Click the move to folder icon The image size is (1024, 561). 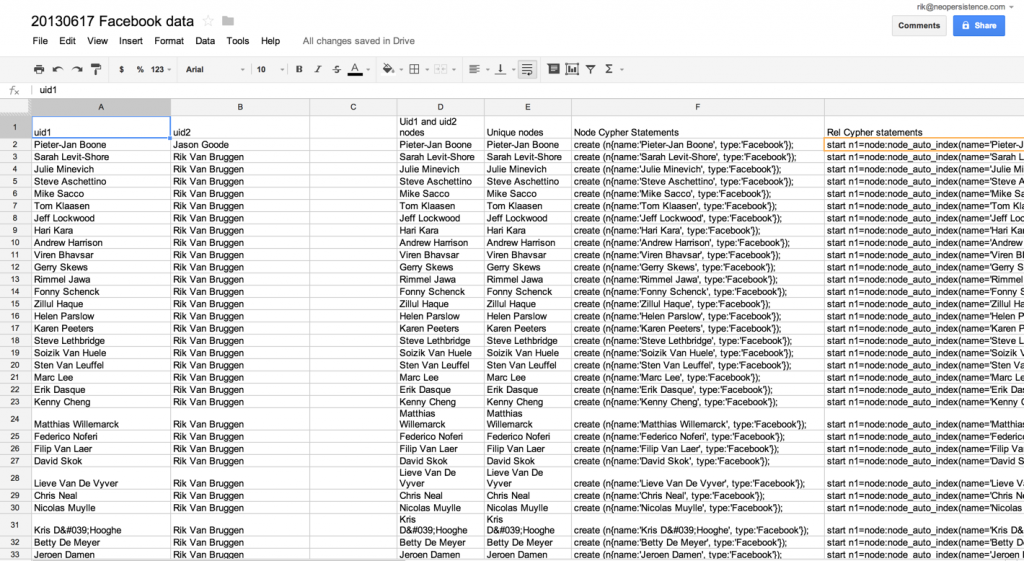click(228, 21)
